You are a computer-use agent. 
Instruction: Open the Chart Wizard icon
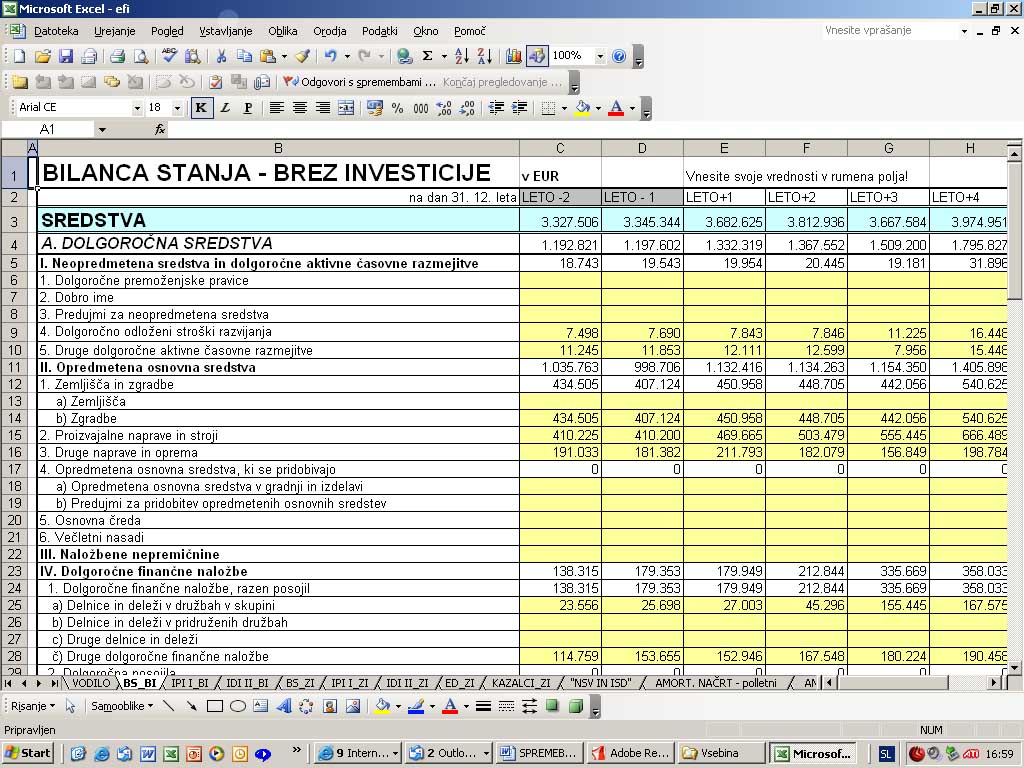click(514, 57)
